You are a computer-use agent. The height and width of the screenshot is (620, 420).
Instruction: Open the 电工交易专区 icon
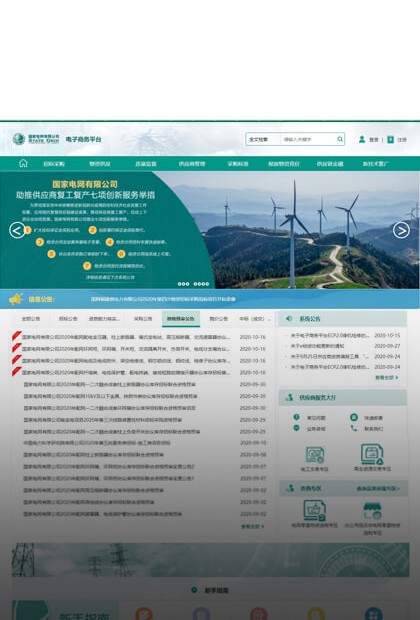coord(315,455)
